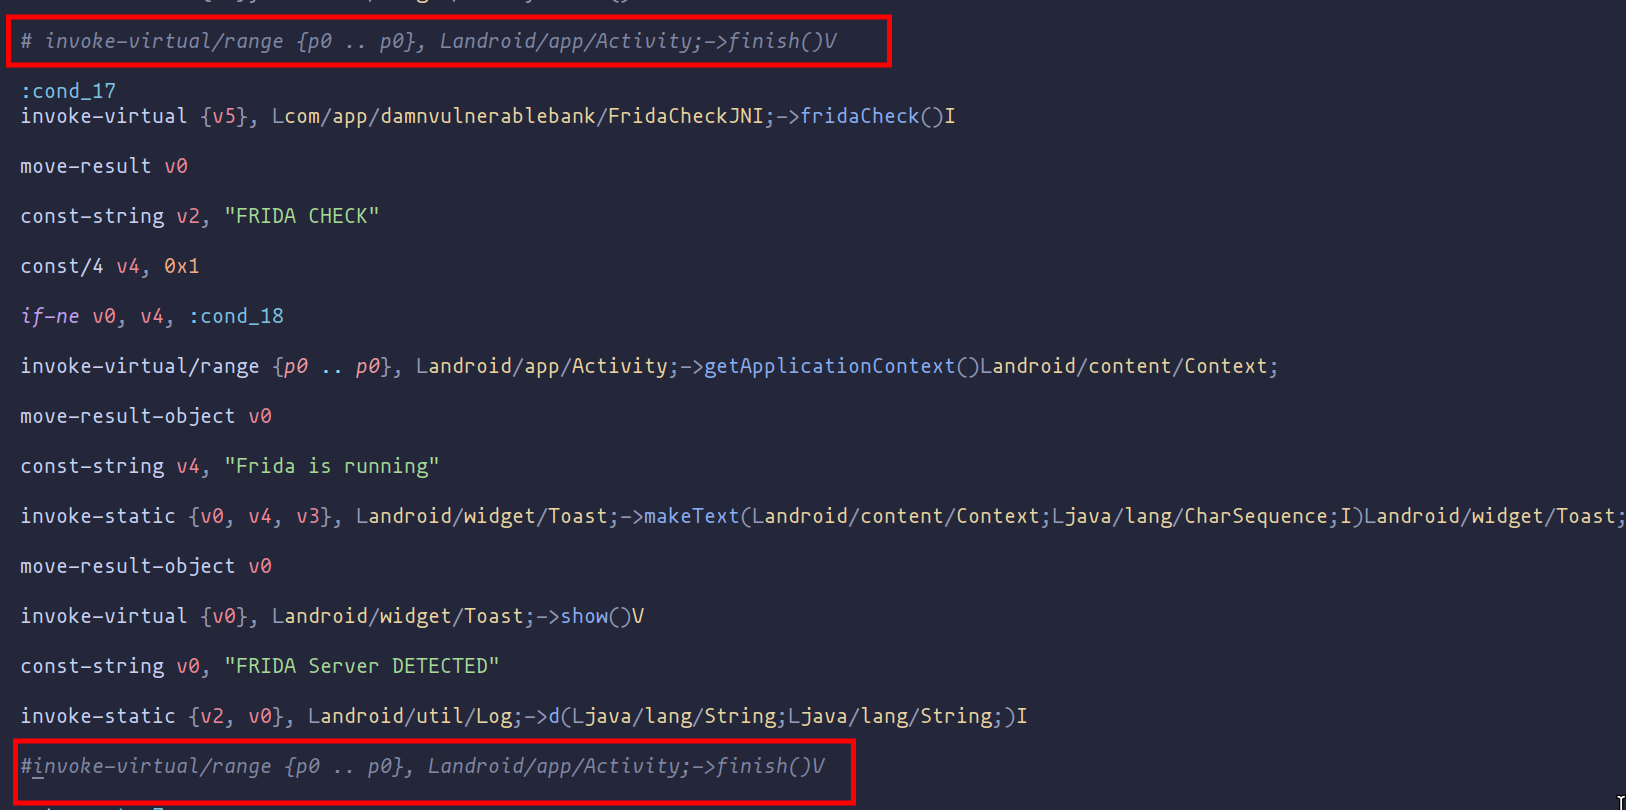The width and height of the screenshot is (1626, 810).
Task: Click the "FRIDA Server DETECTED" string
Action: click(x=362, y=666)
